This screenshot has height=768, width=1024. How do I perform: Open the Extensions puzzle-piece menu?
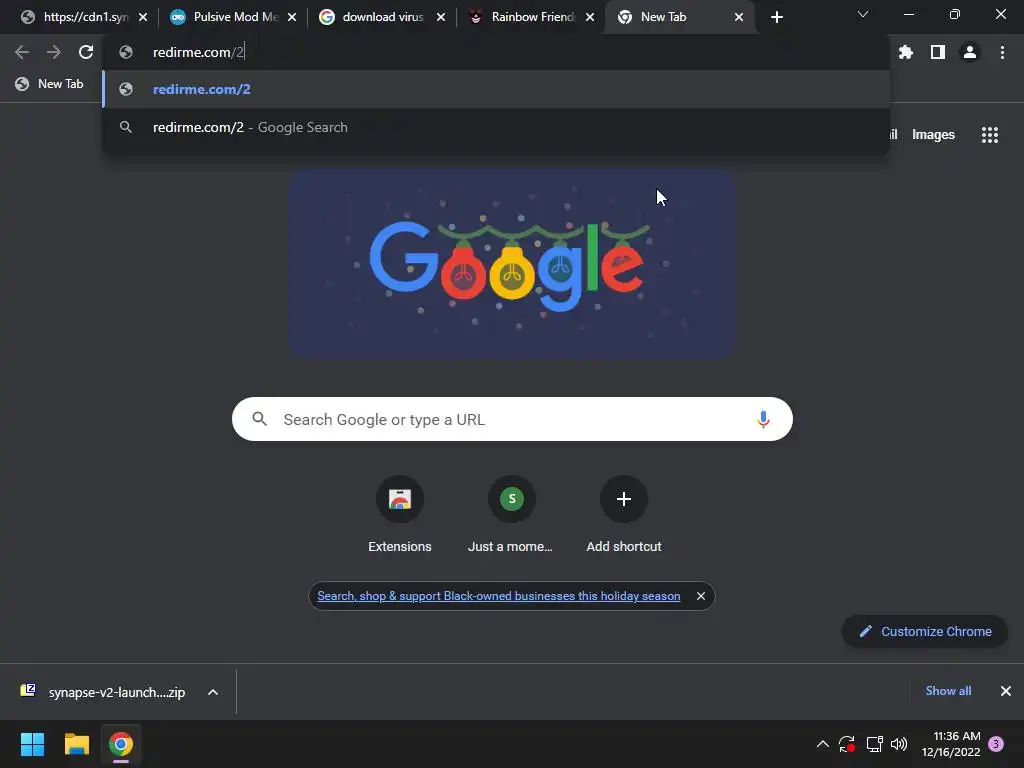click(905, 52)
